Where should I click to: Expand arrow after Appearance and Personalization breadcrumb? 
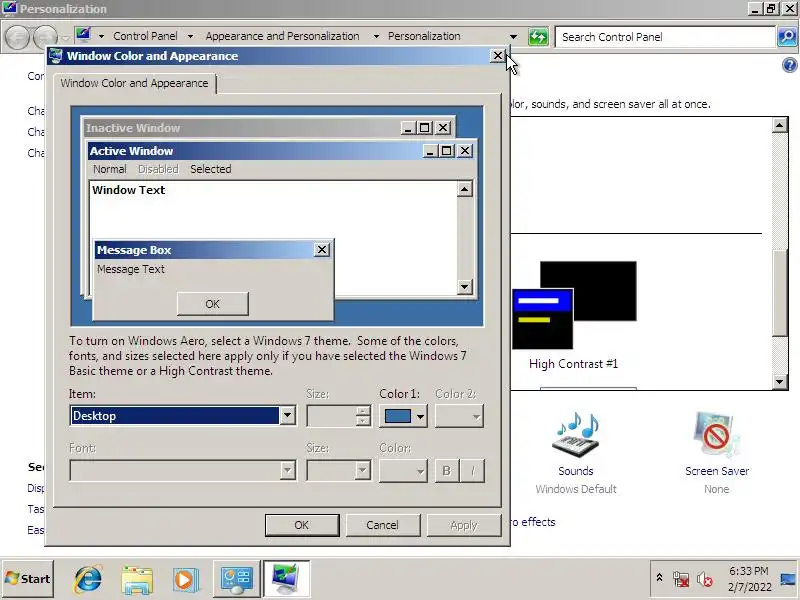pos(376,36)
